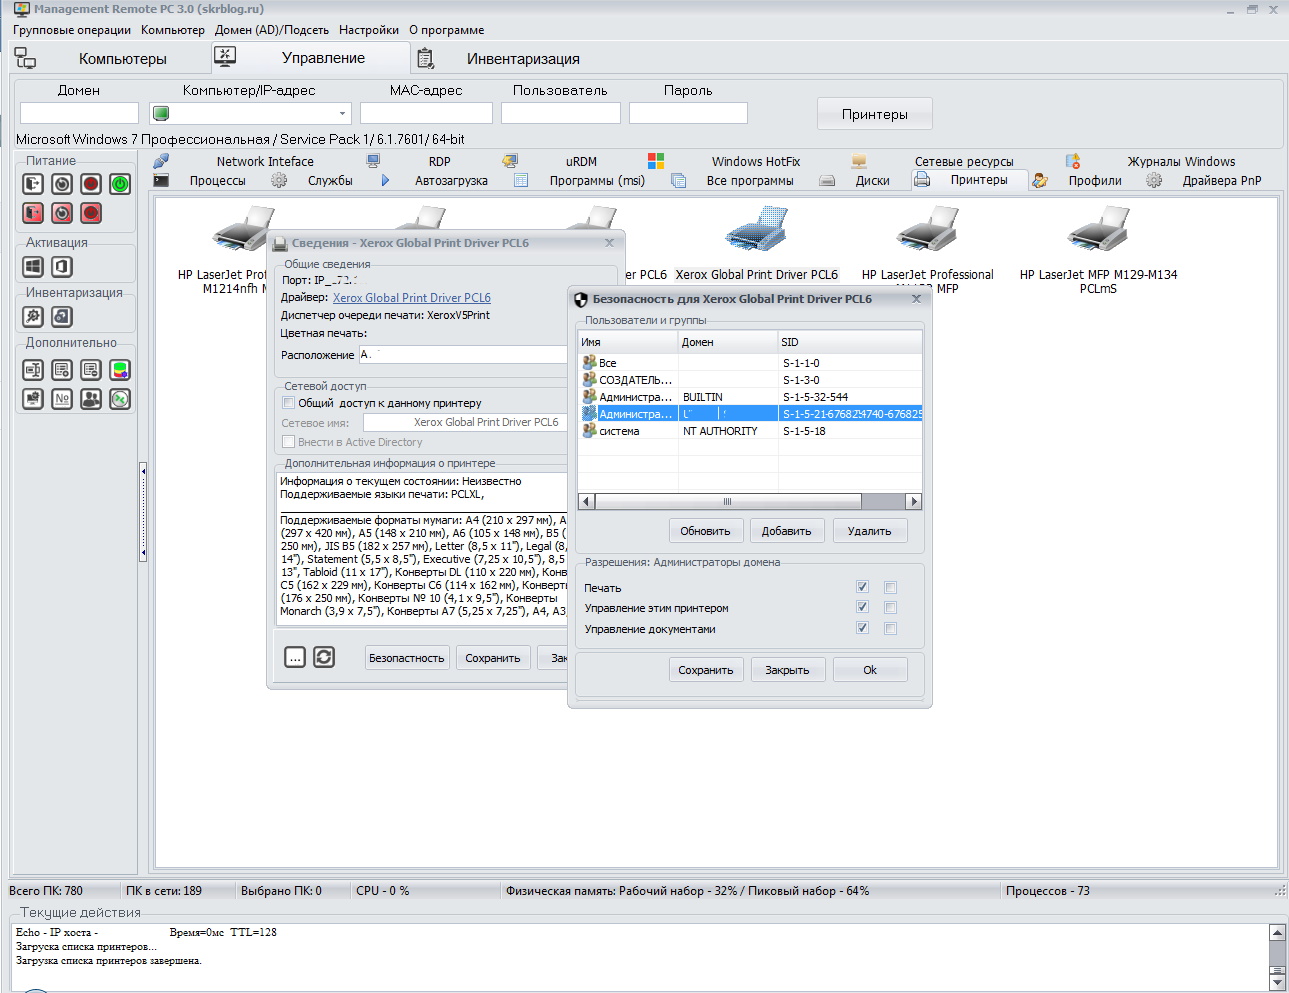1289x993 pixels.
Task: Click the refresh icon in Сведения dialog
Action: [x=324, y=657]
